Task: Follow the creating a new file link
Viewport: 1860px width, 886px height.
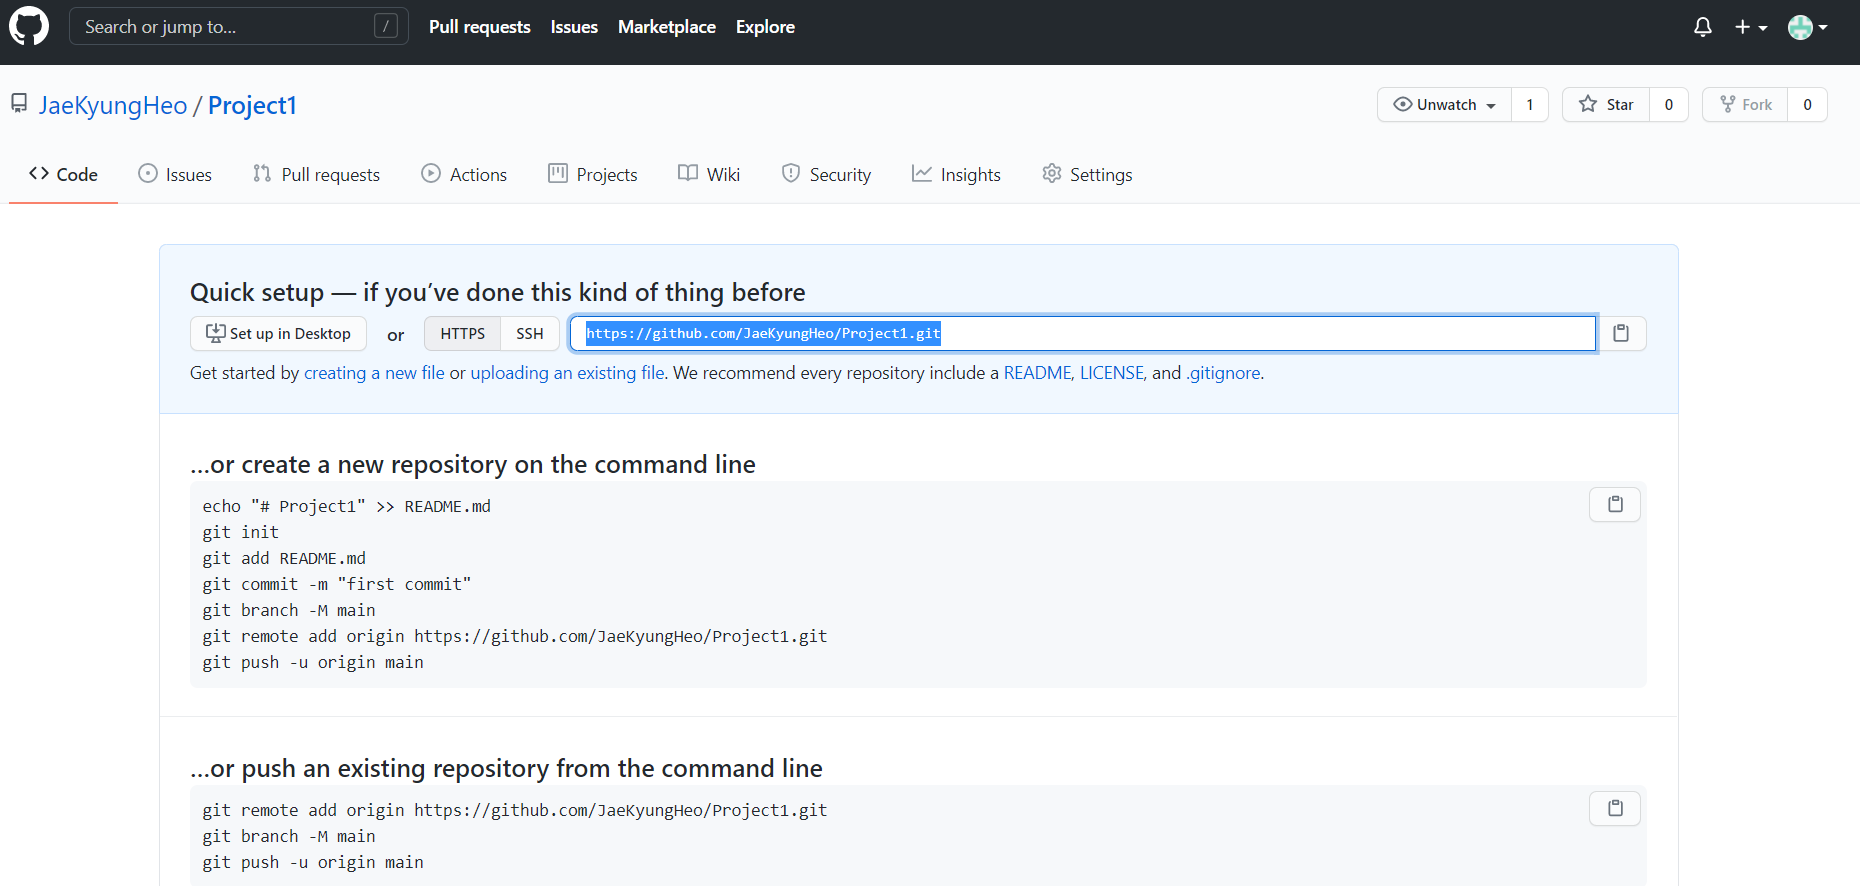Action: 374,373
